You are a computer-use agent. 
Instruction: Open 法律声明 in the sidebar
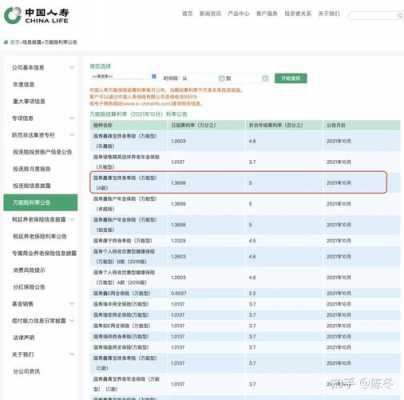pos(24,338)
